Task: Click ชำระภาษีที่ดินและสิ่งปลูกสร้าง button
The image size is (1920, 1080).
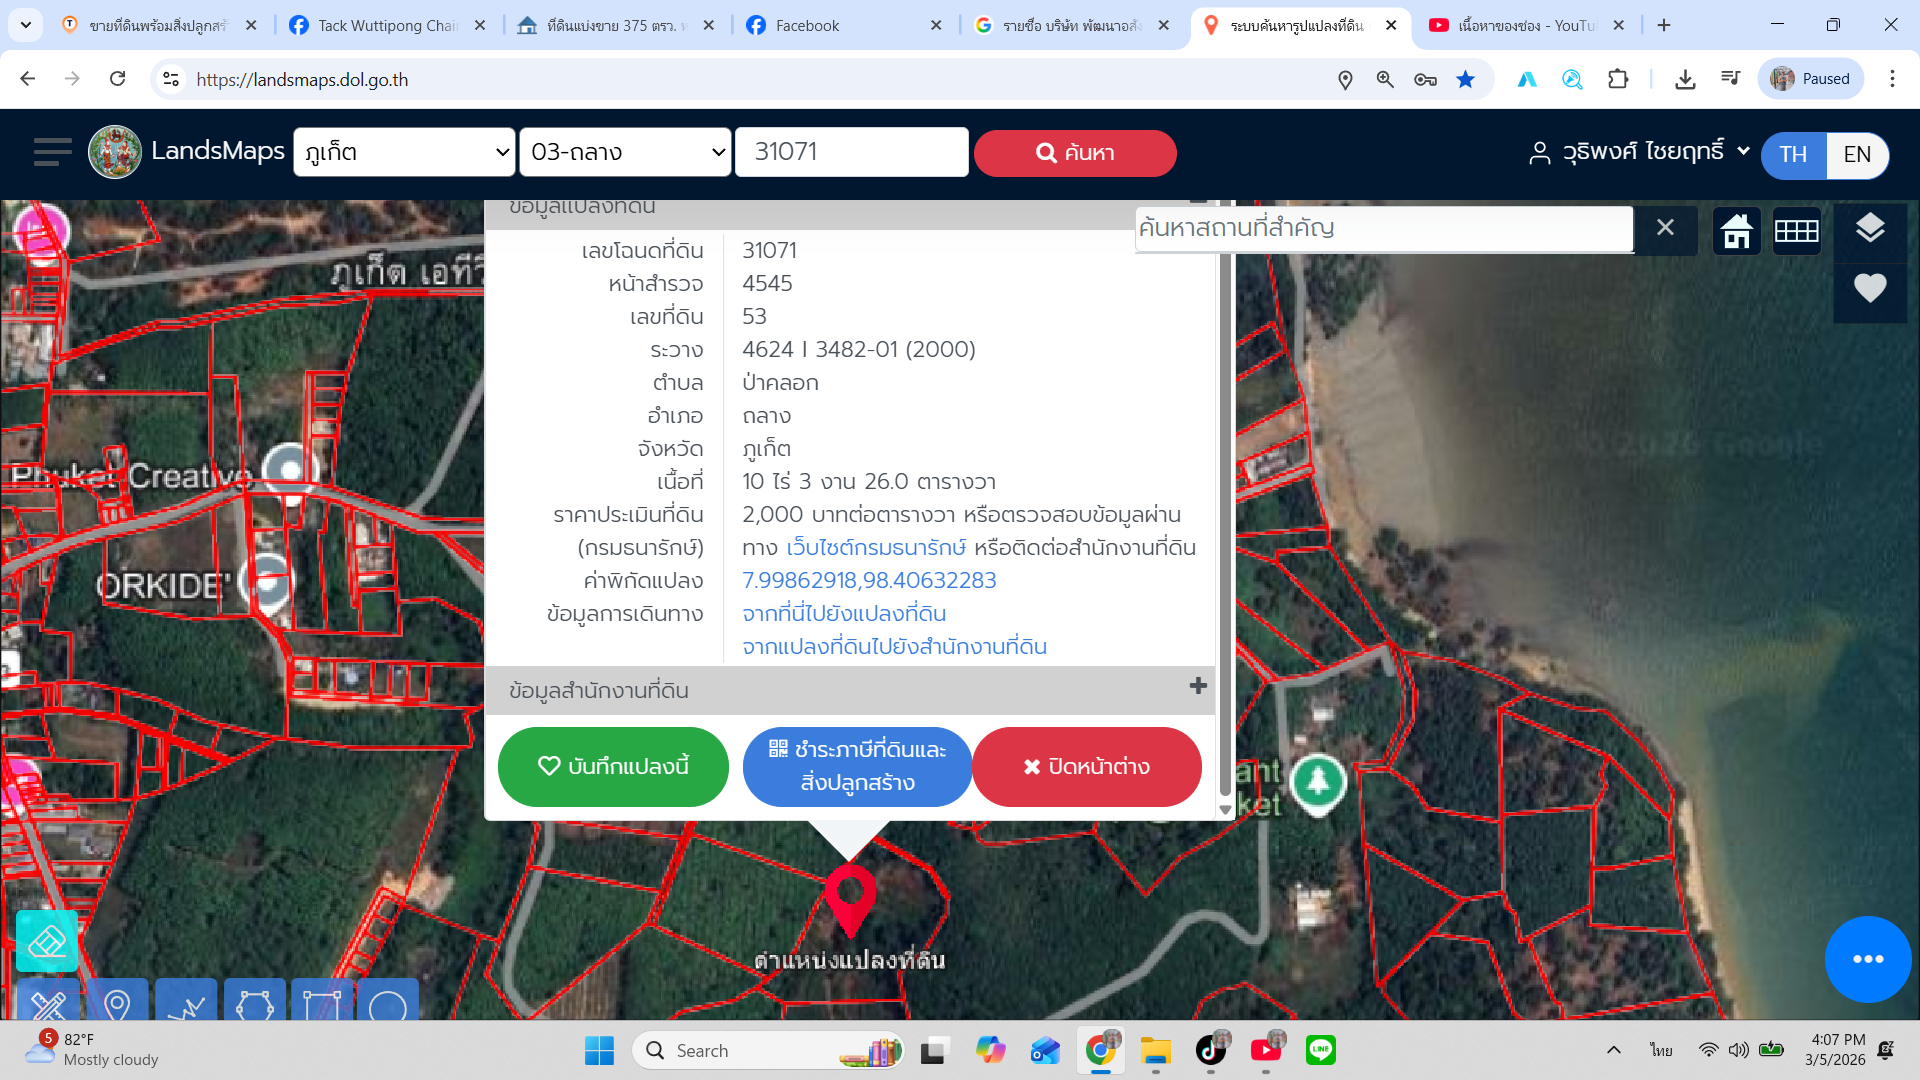Action: click(857, 767)
